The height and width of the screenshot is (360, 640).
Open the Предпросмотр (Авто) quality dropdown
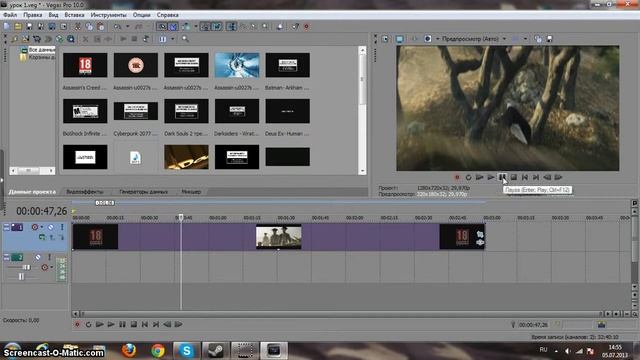[474, 39]
